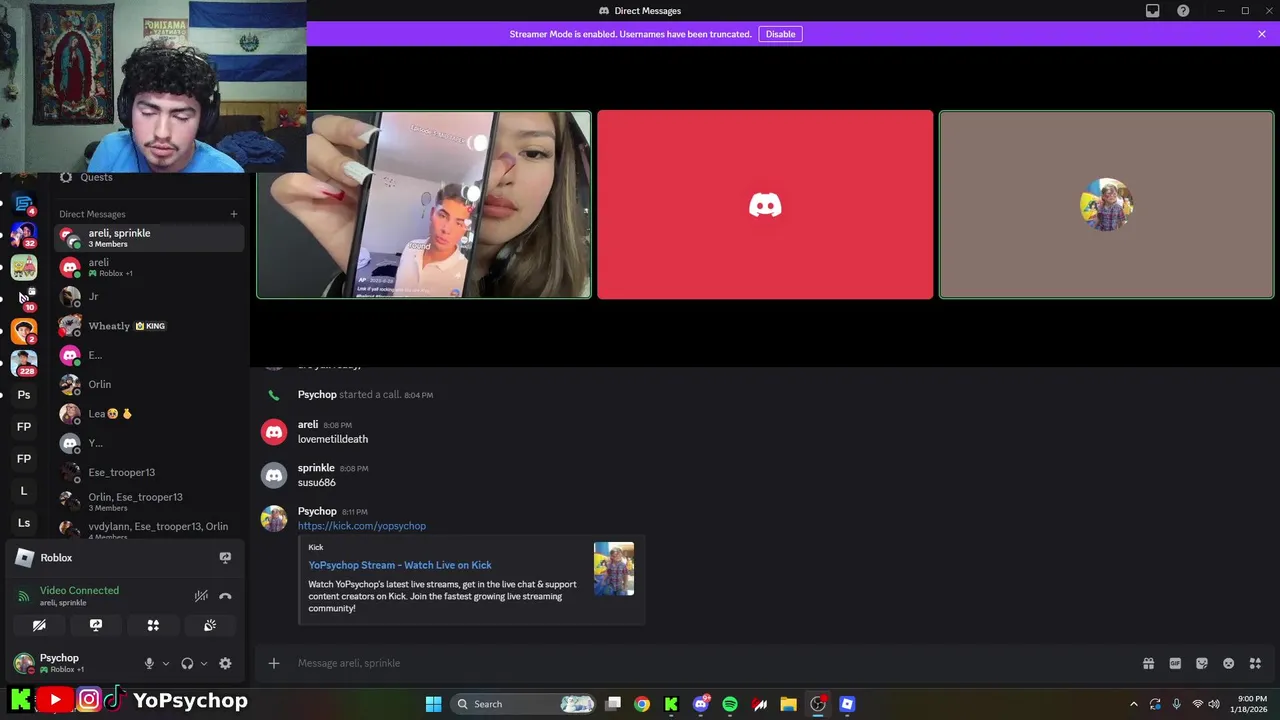This screenshot has height=720, width=1280.
Task: Add attachment with the plus button
Action: (x=273, y=663)
